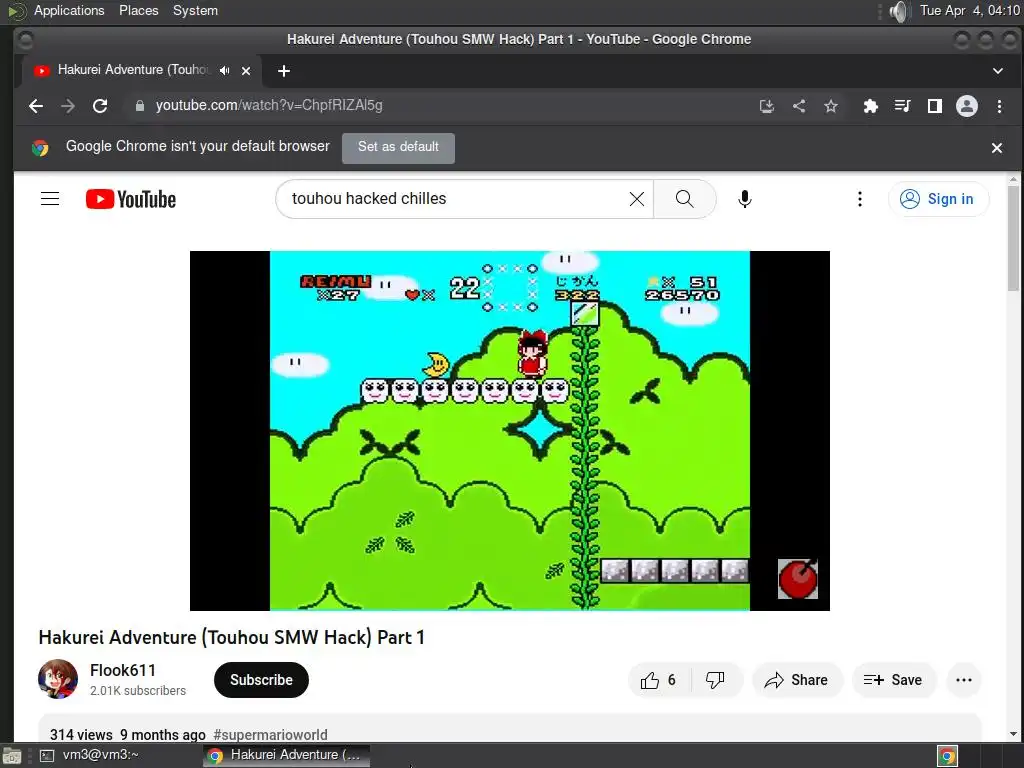Screen dimensions: 1024x768
Task: Bookmark this page with the star icon
Action: (x=831, y=106)
